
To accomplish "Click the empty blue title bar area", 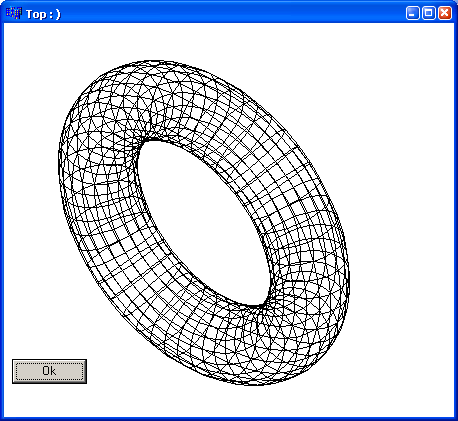I will (233, 13).
